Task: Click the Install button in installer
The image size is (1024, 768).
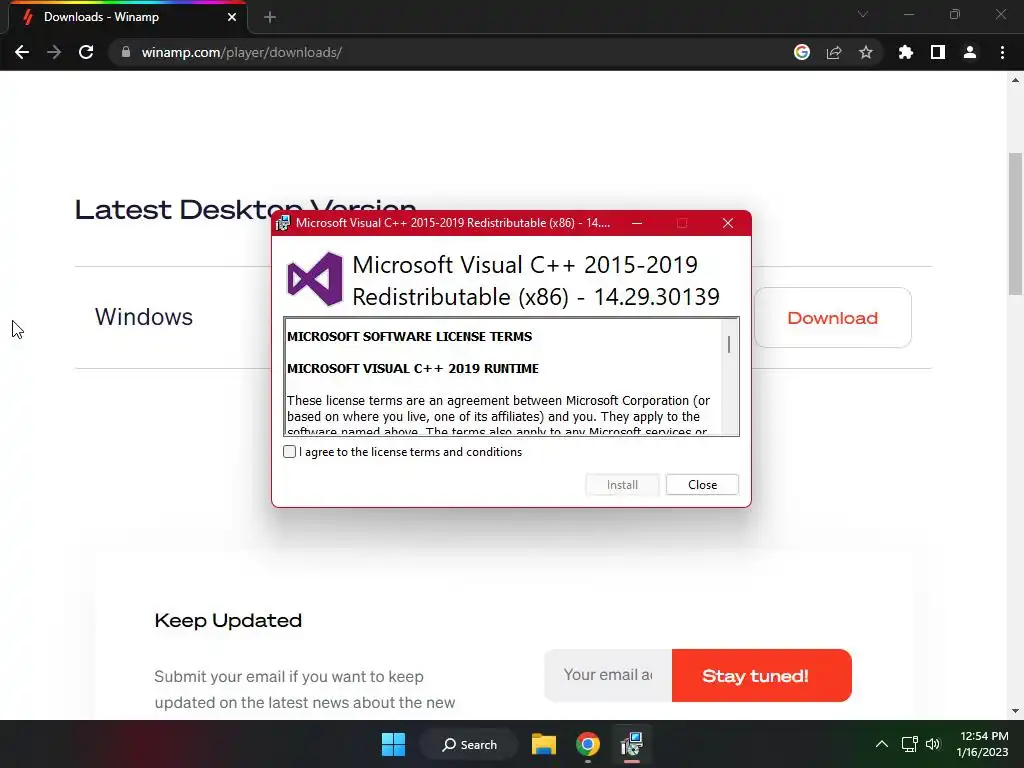Action: [x=622, y=485]
